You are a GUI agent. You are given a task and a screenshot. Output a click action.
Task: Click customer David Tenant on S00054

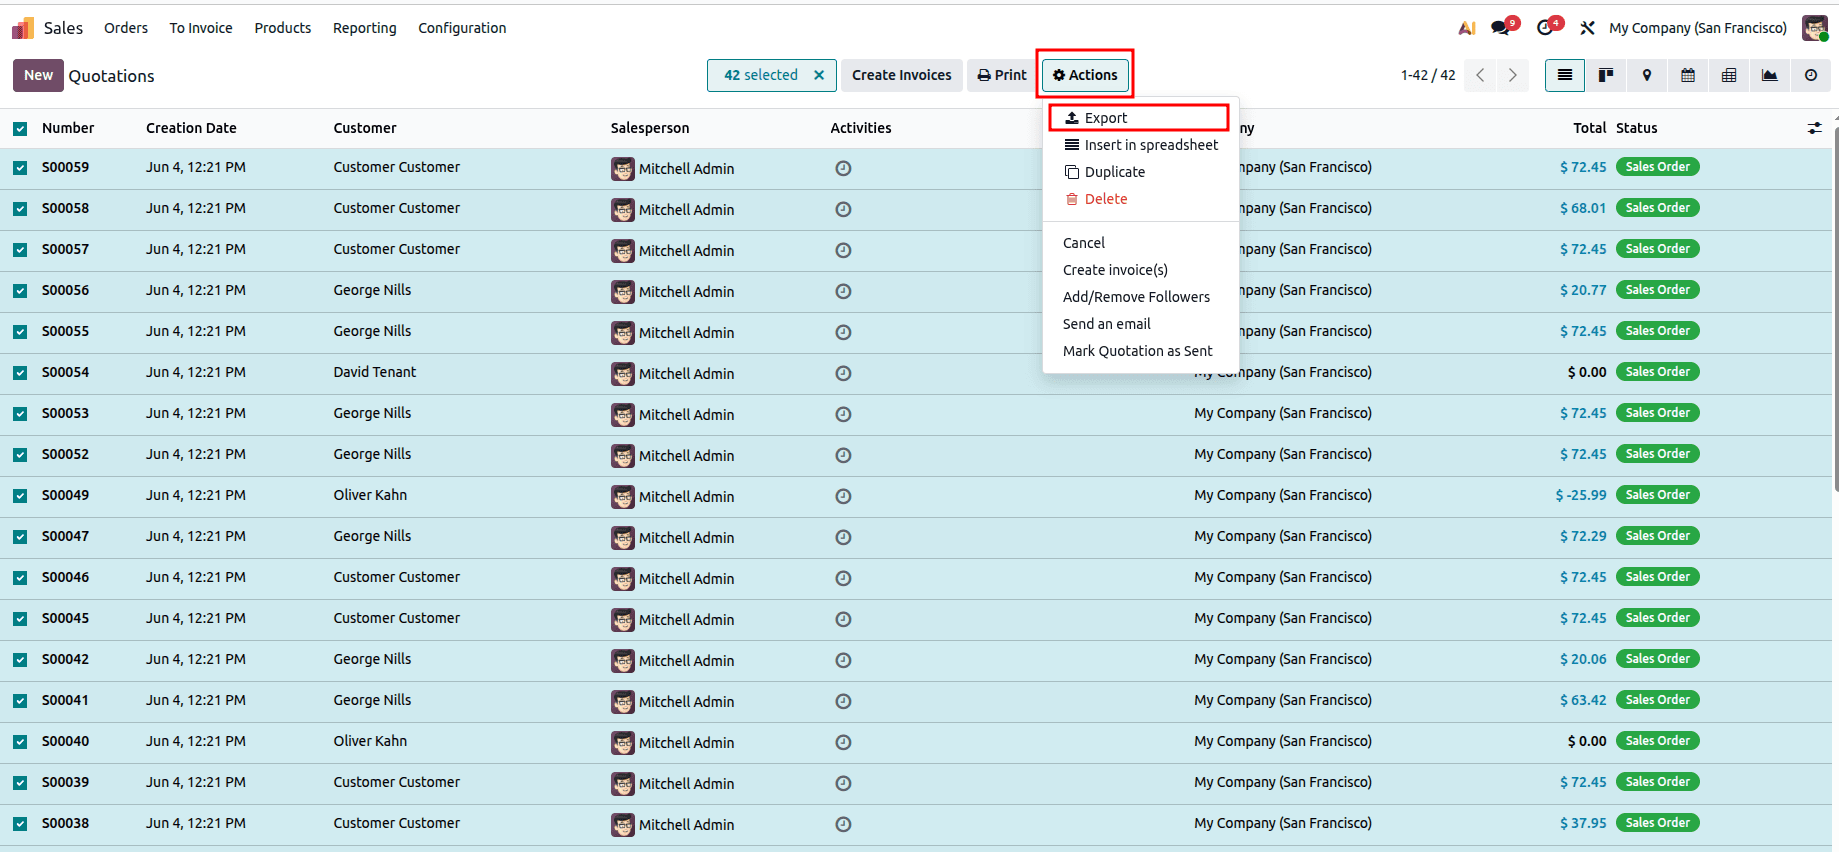[375, 372]
